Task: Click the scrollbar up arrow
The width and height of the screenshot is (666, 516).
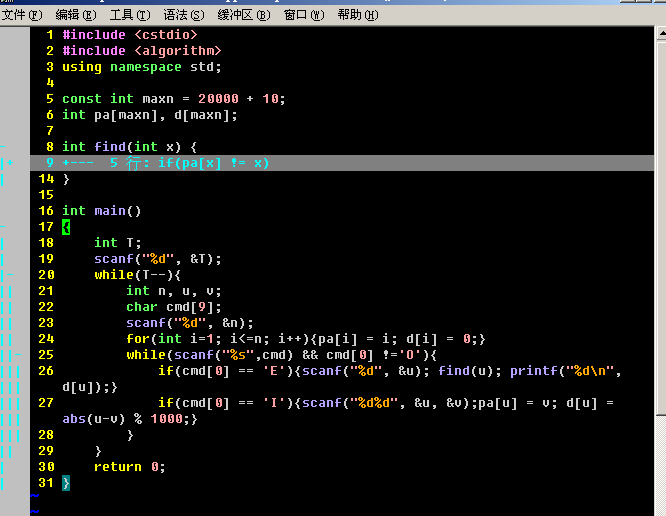Action: click(661, 33)
